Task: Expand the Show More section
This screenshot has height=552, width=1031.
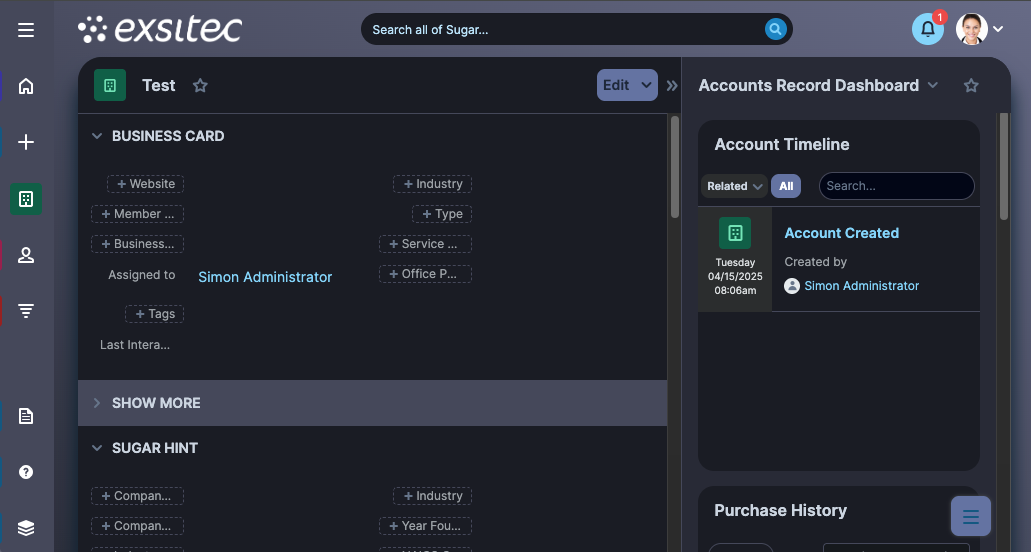Action: [97, 403]
